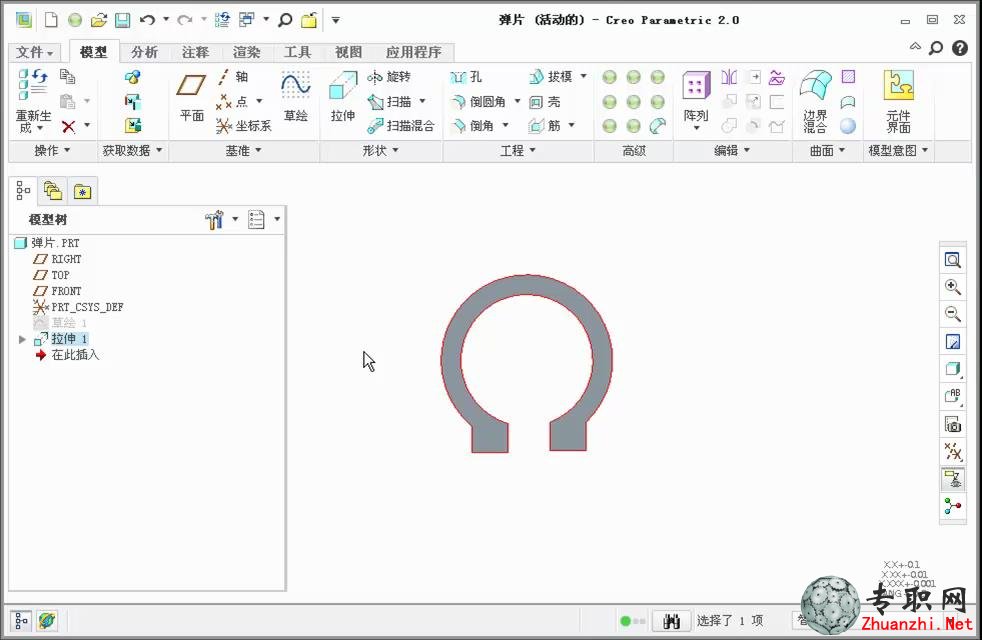Switch to the 渲染 tab
Viewport: 982px width, 640px height.
tap(247, 53)
